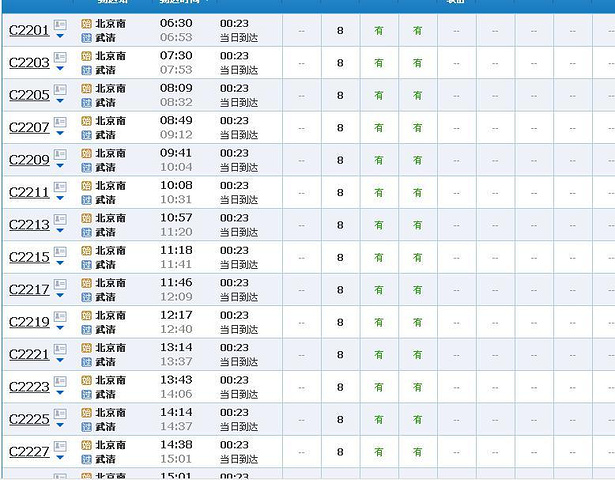This screenshot has width=615, height=480.
Task: Click the ID card icon beside train C2225
Action: click(60, 413)
